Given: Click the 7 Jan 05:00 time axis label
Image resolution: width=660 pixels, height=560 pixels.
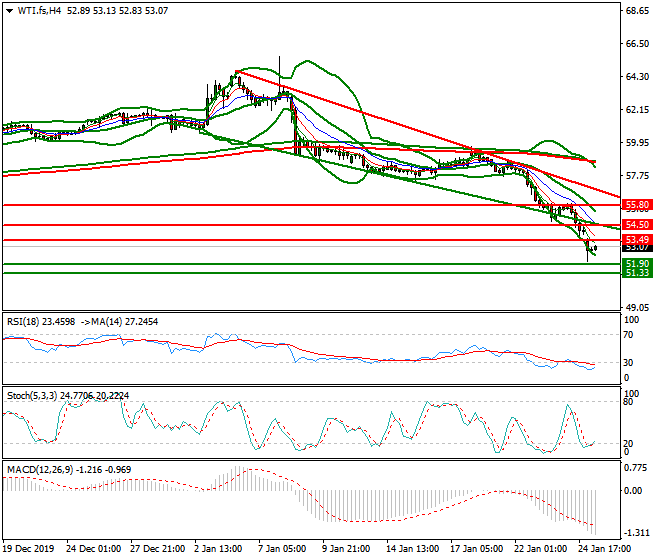Looking at the screenshot, I should coord(282,549).
